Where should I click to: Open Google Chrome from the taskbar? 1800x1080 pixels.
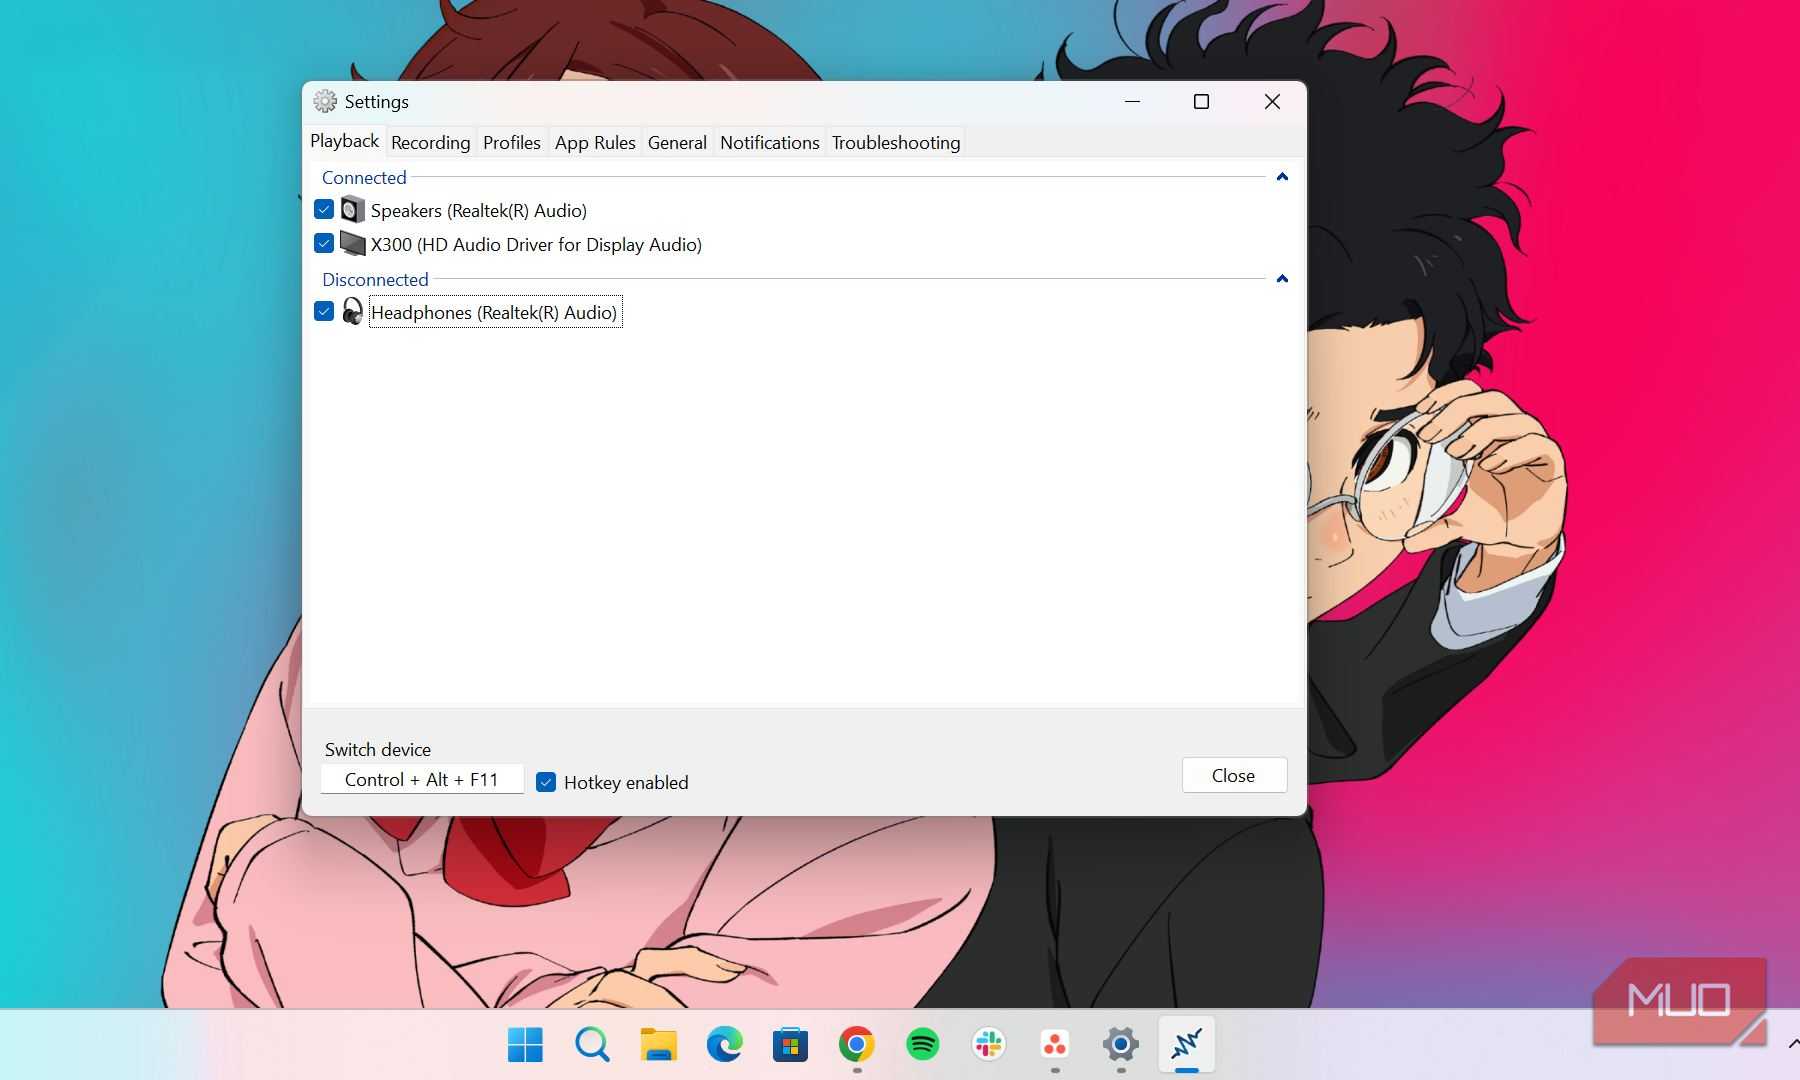(857, 1045)
